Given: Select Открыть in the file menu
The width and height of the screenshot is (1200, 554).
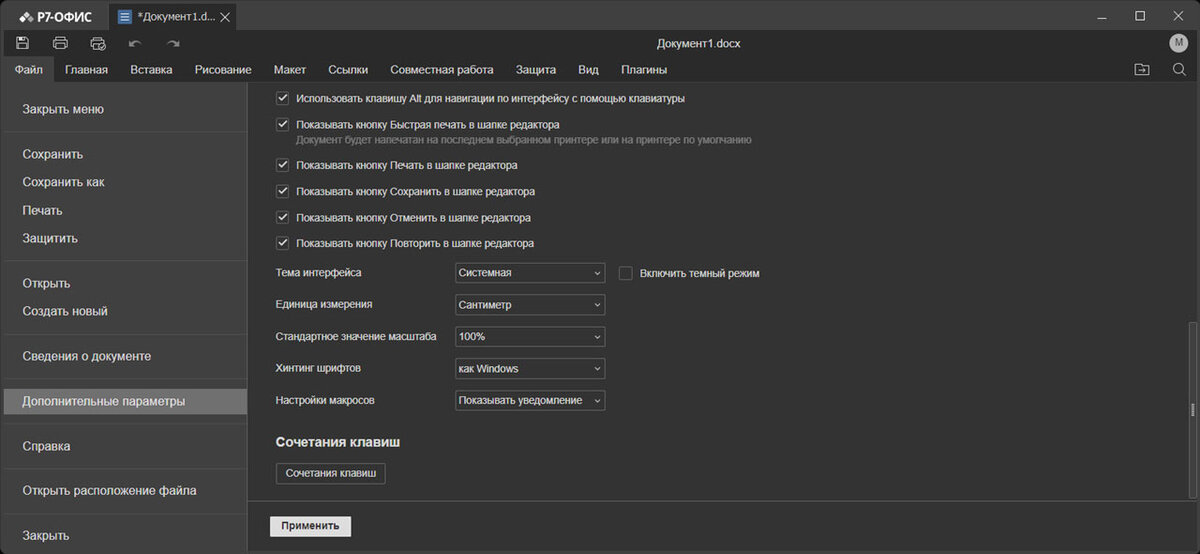Looking at the screenshot, I should click(x=123, y=283).
